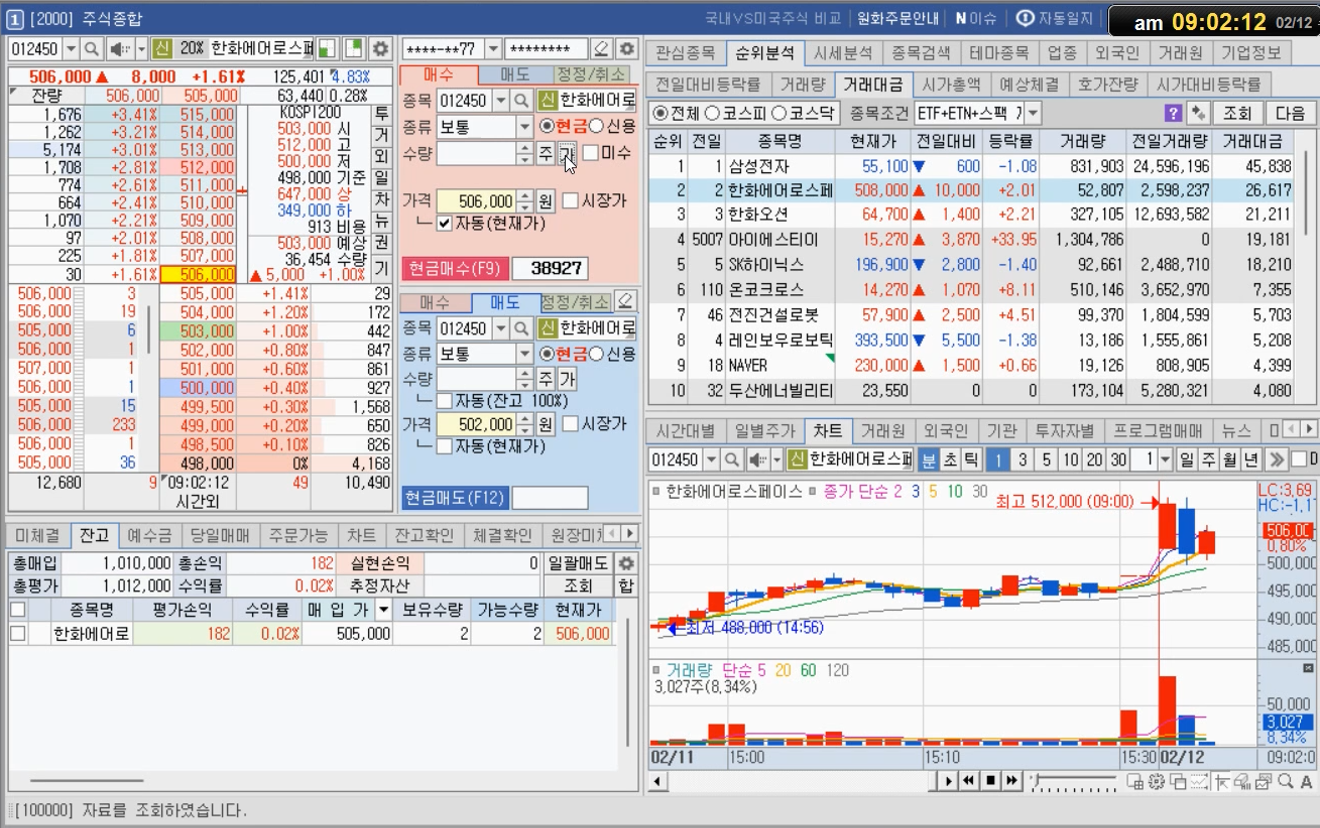Click the chart panel stock search magnifier

pyautogui.click(x=732, y=459)
